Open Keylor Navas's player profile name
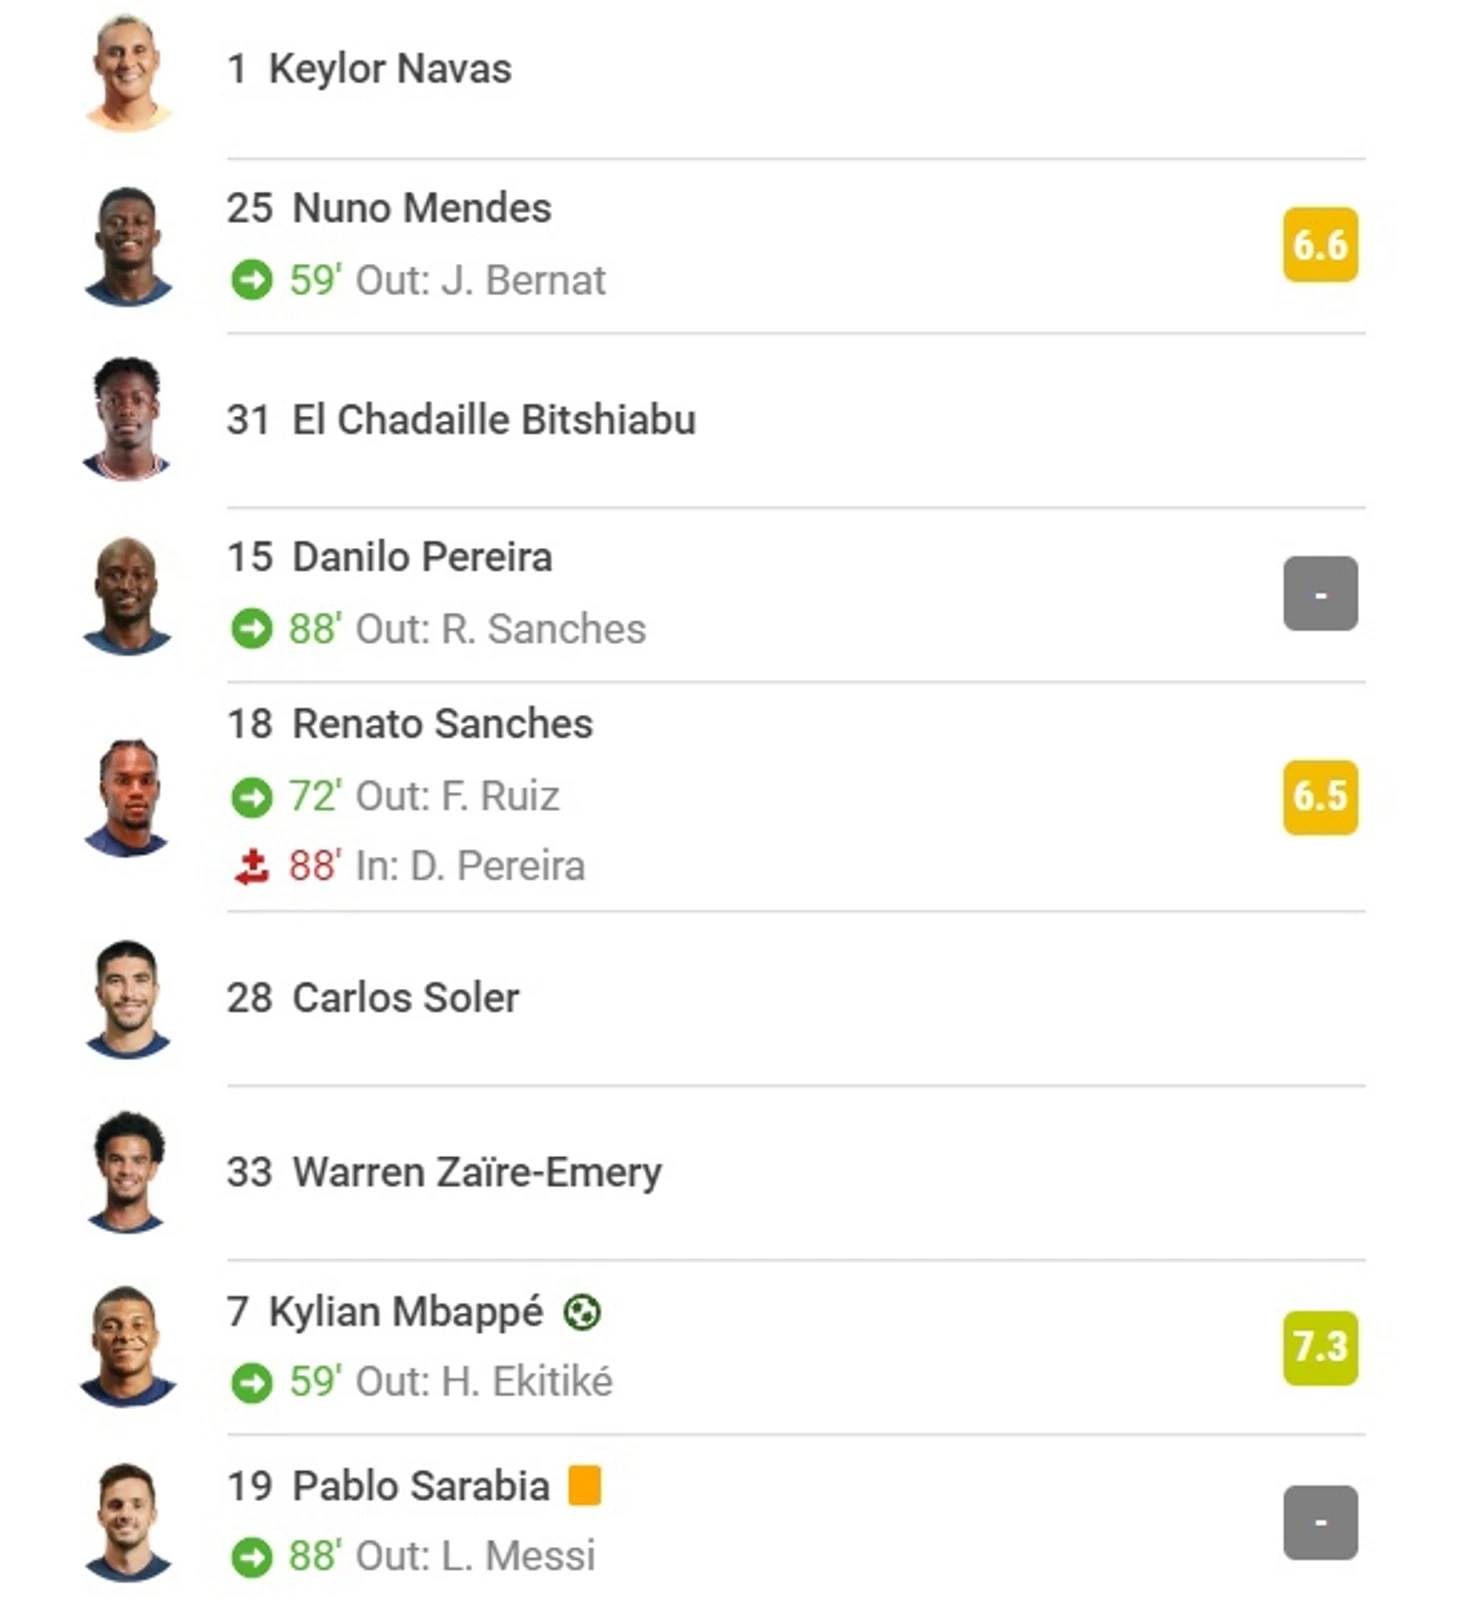 390,69
